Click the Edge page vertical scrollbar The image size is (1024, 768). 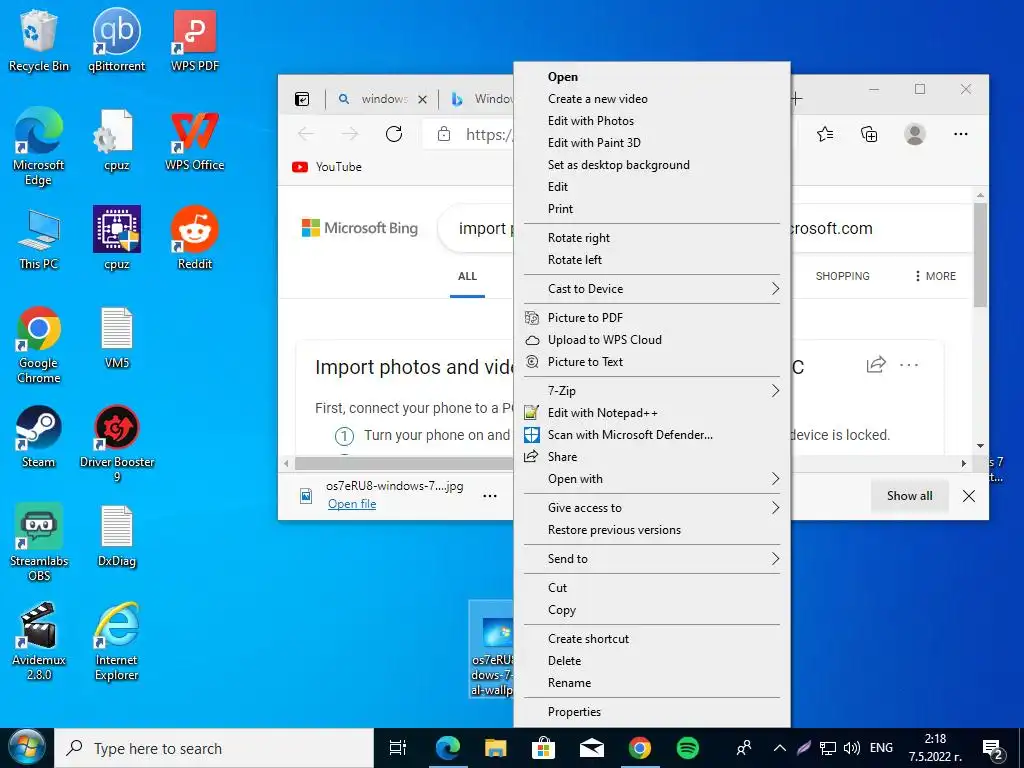point(980,255)
